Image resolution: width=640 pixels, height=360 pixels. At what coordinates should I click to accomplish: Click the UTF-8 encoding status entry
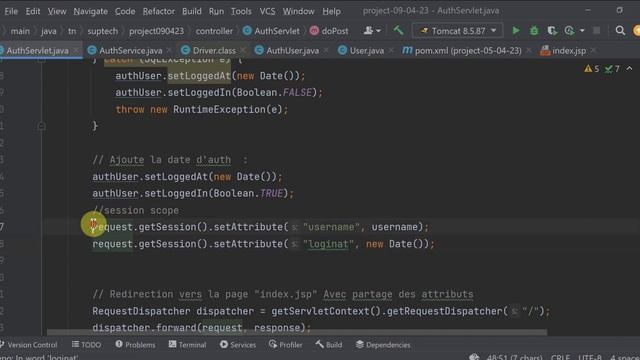pyautogui.click(x=590, y=357)
